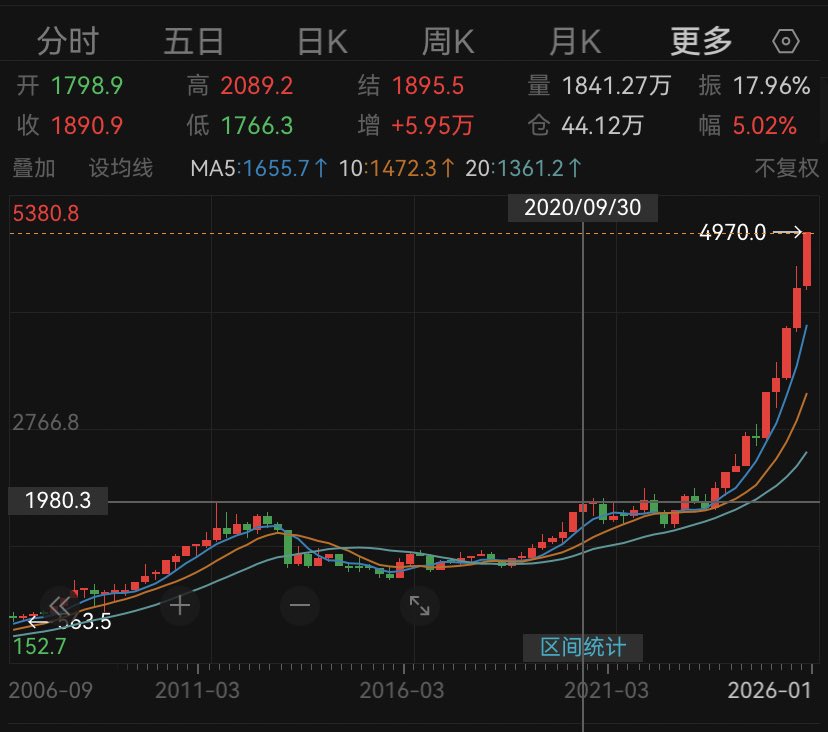Tap the double-chevron scroll-left icon
Viewport: 828px width, 732px height.
coord(59,605)
